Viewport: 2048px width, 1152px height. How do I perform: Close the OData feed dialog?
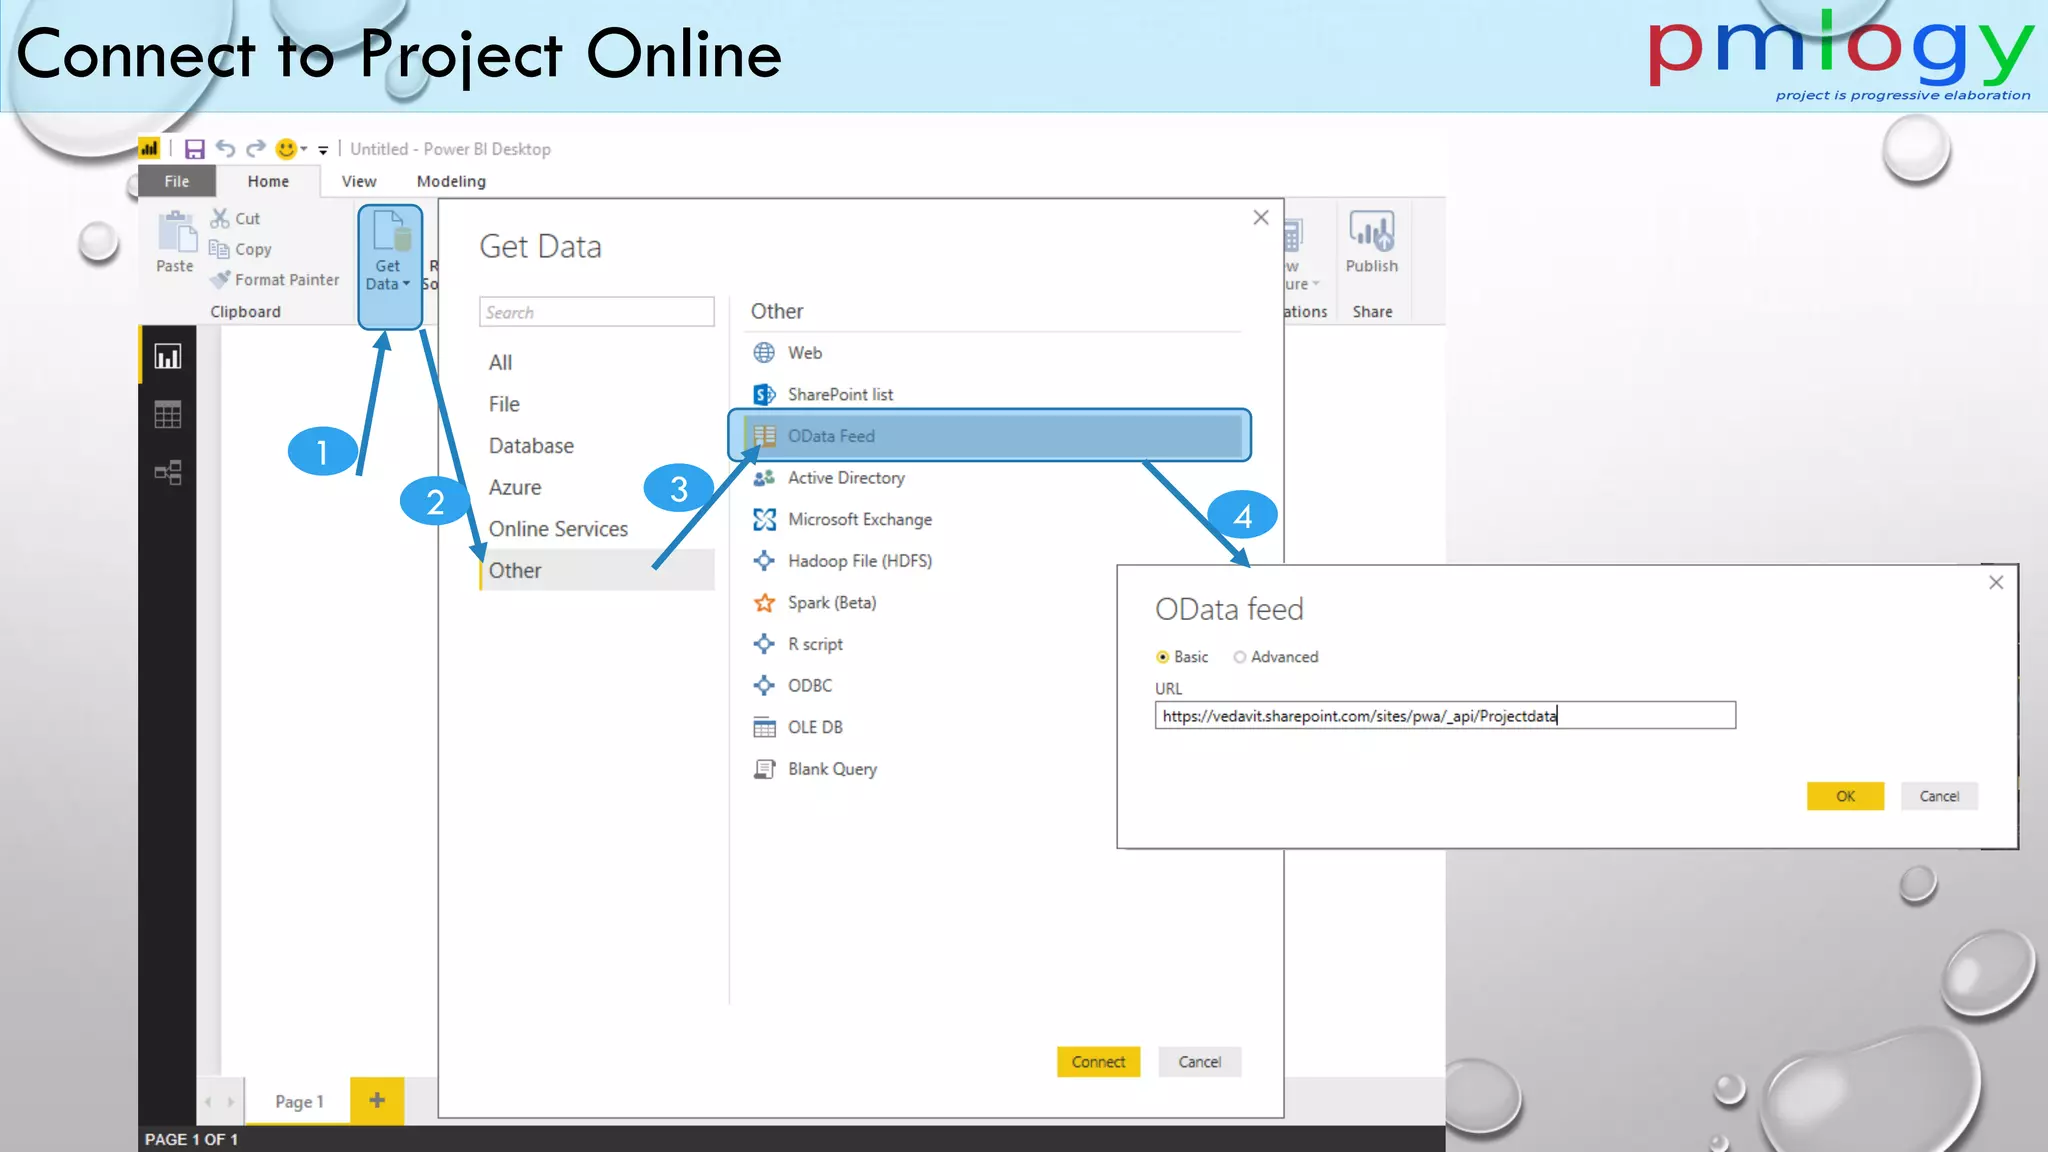1996,583
